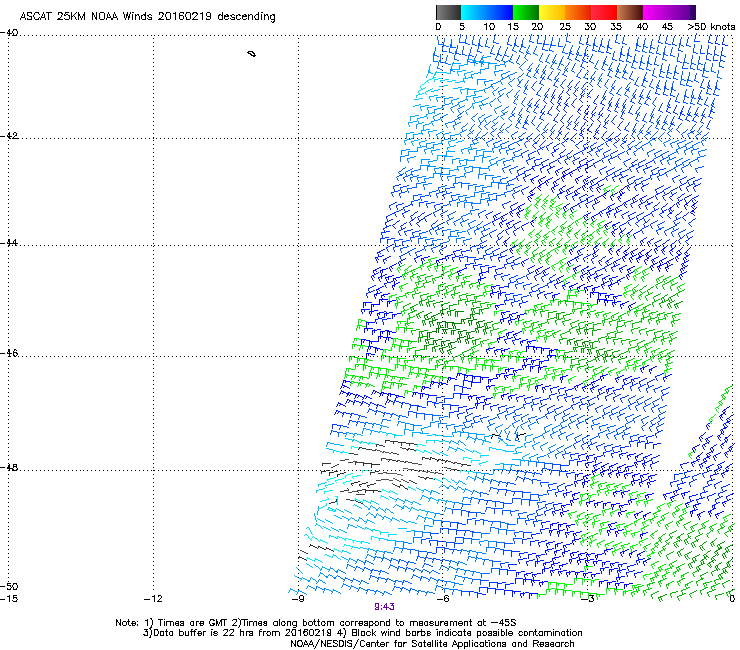Click the NOAA/NESDIS credit line

432,644
